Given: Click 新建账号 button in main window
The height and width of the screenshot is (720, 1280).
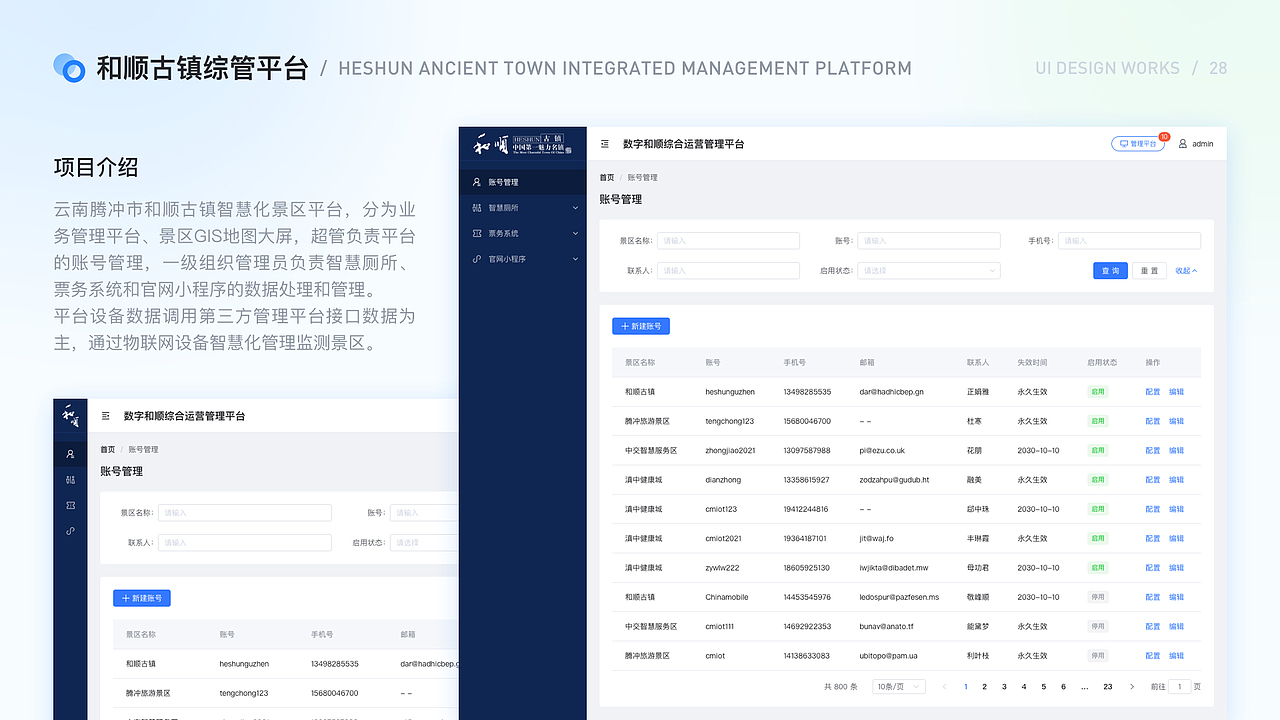Looking at the screenshot, I should (641, 326).
